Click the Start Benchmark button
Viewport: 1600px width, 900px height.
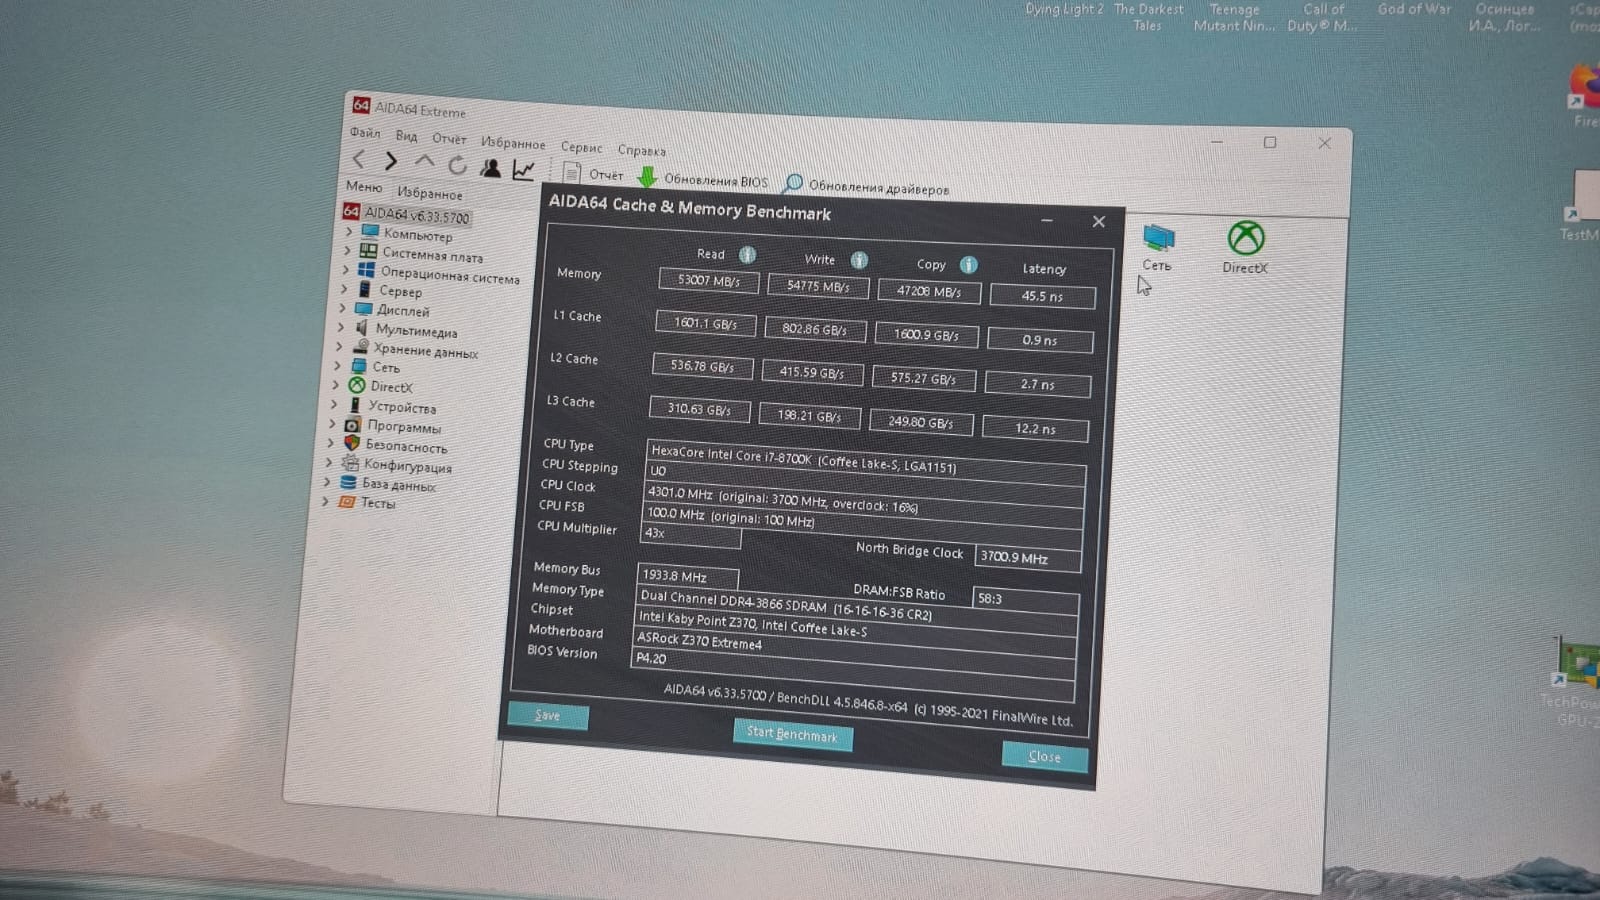tap(792, 734)
